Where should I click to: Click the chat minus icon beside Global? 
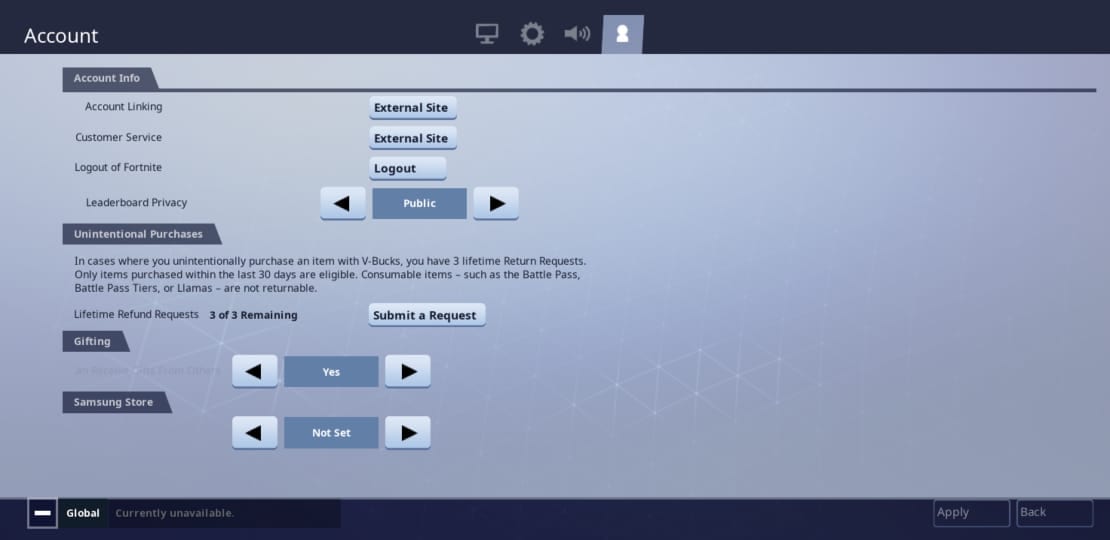tap(42, 513)
